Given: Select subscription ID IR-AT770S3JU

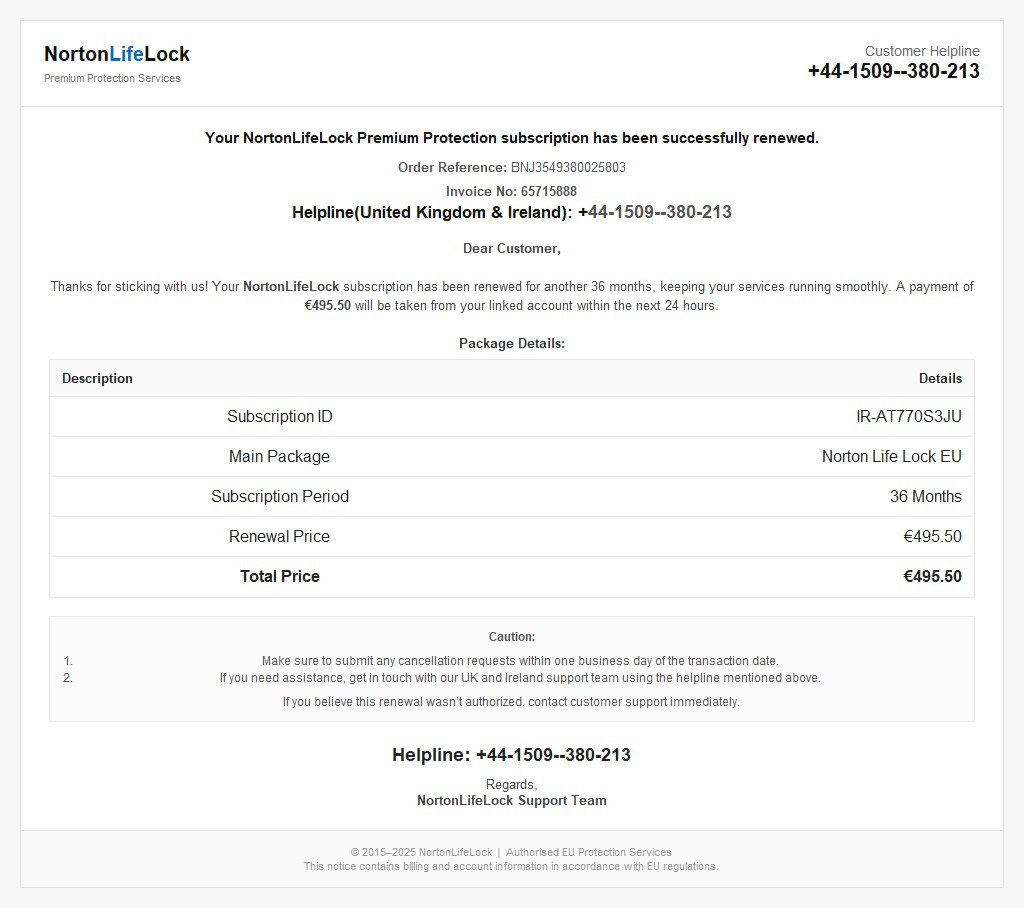Looking at the screenshot, I should [x=909, y=416].
